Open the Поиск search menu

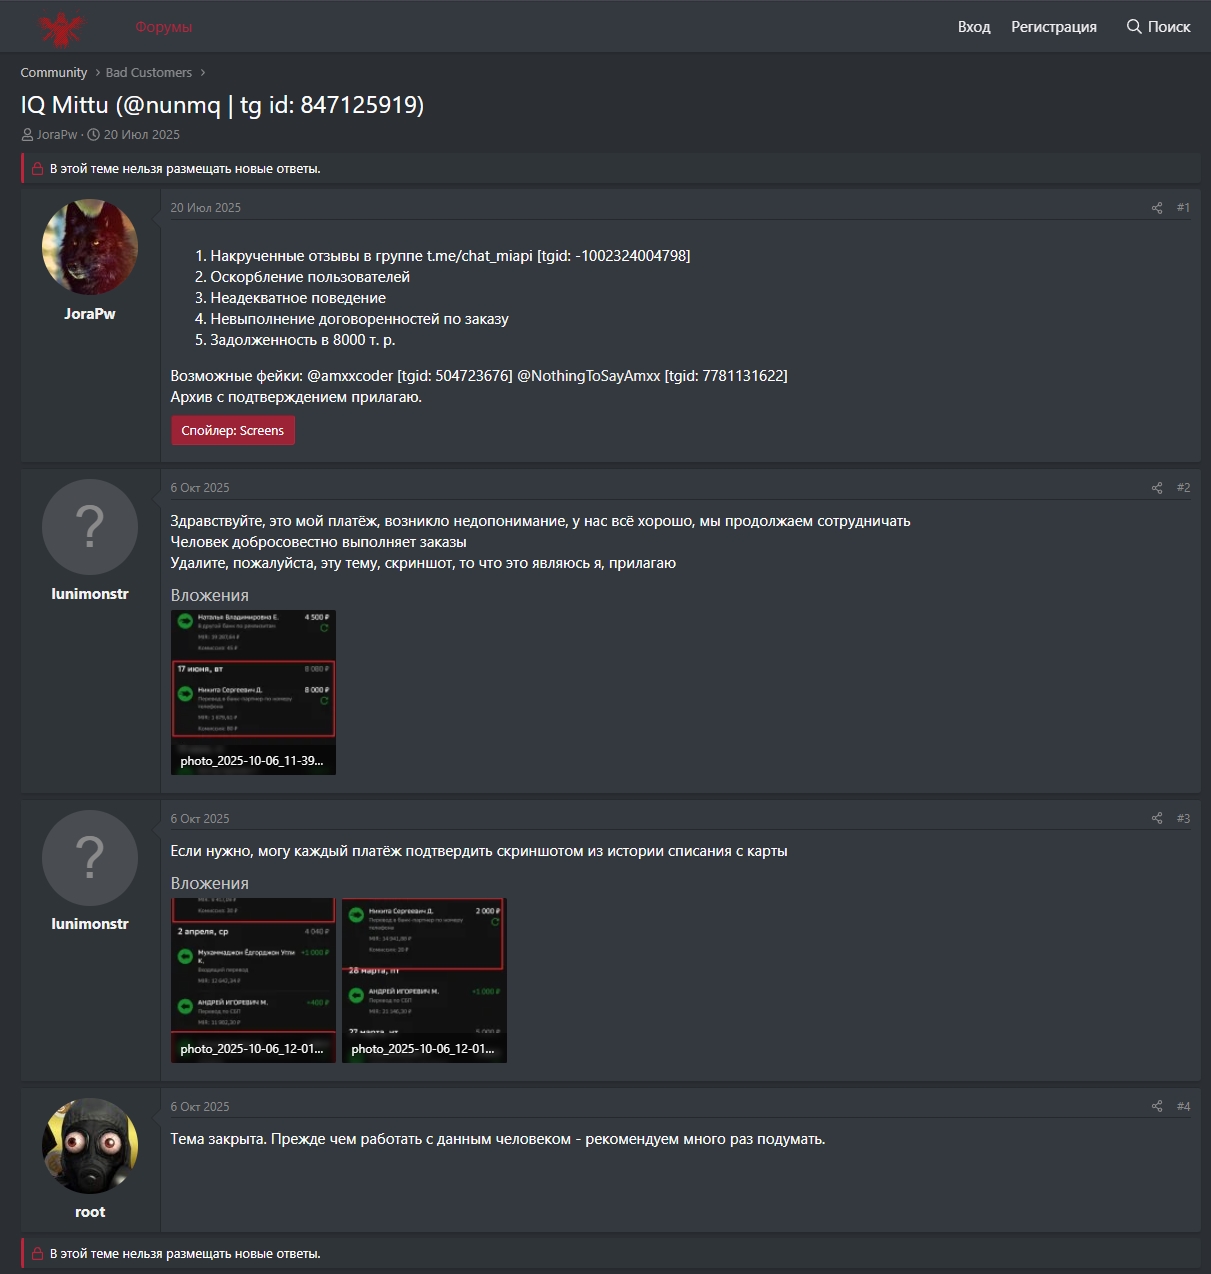1158,27
